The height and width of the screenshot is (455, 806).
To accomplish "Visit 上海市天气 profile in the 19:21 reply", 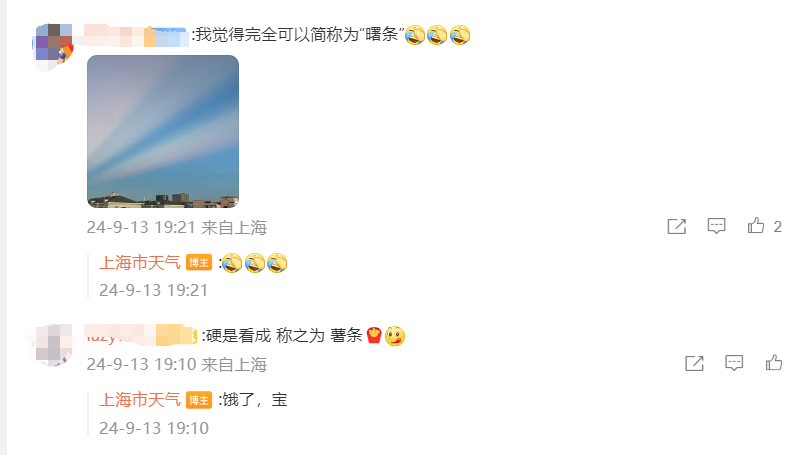I will 139,263.
